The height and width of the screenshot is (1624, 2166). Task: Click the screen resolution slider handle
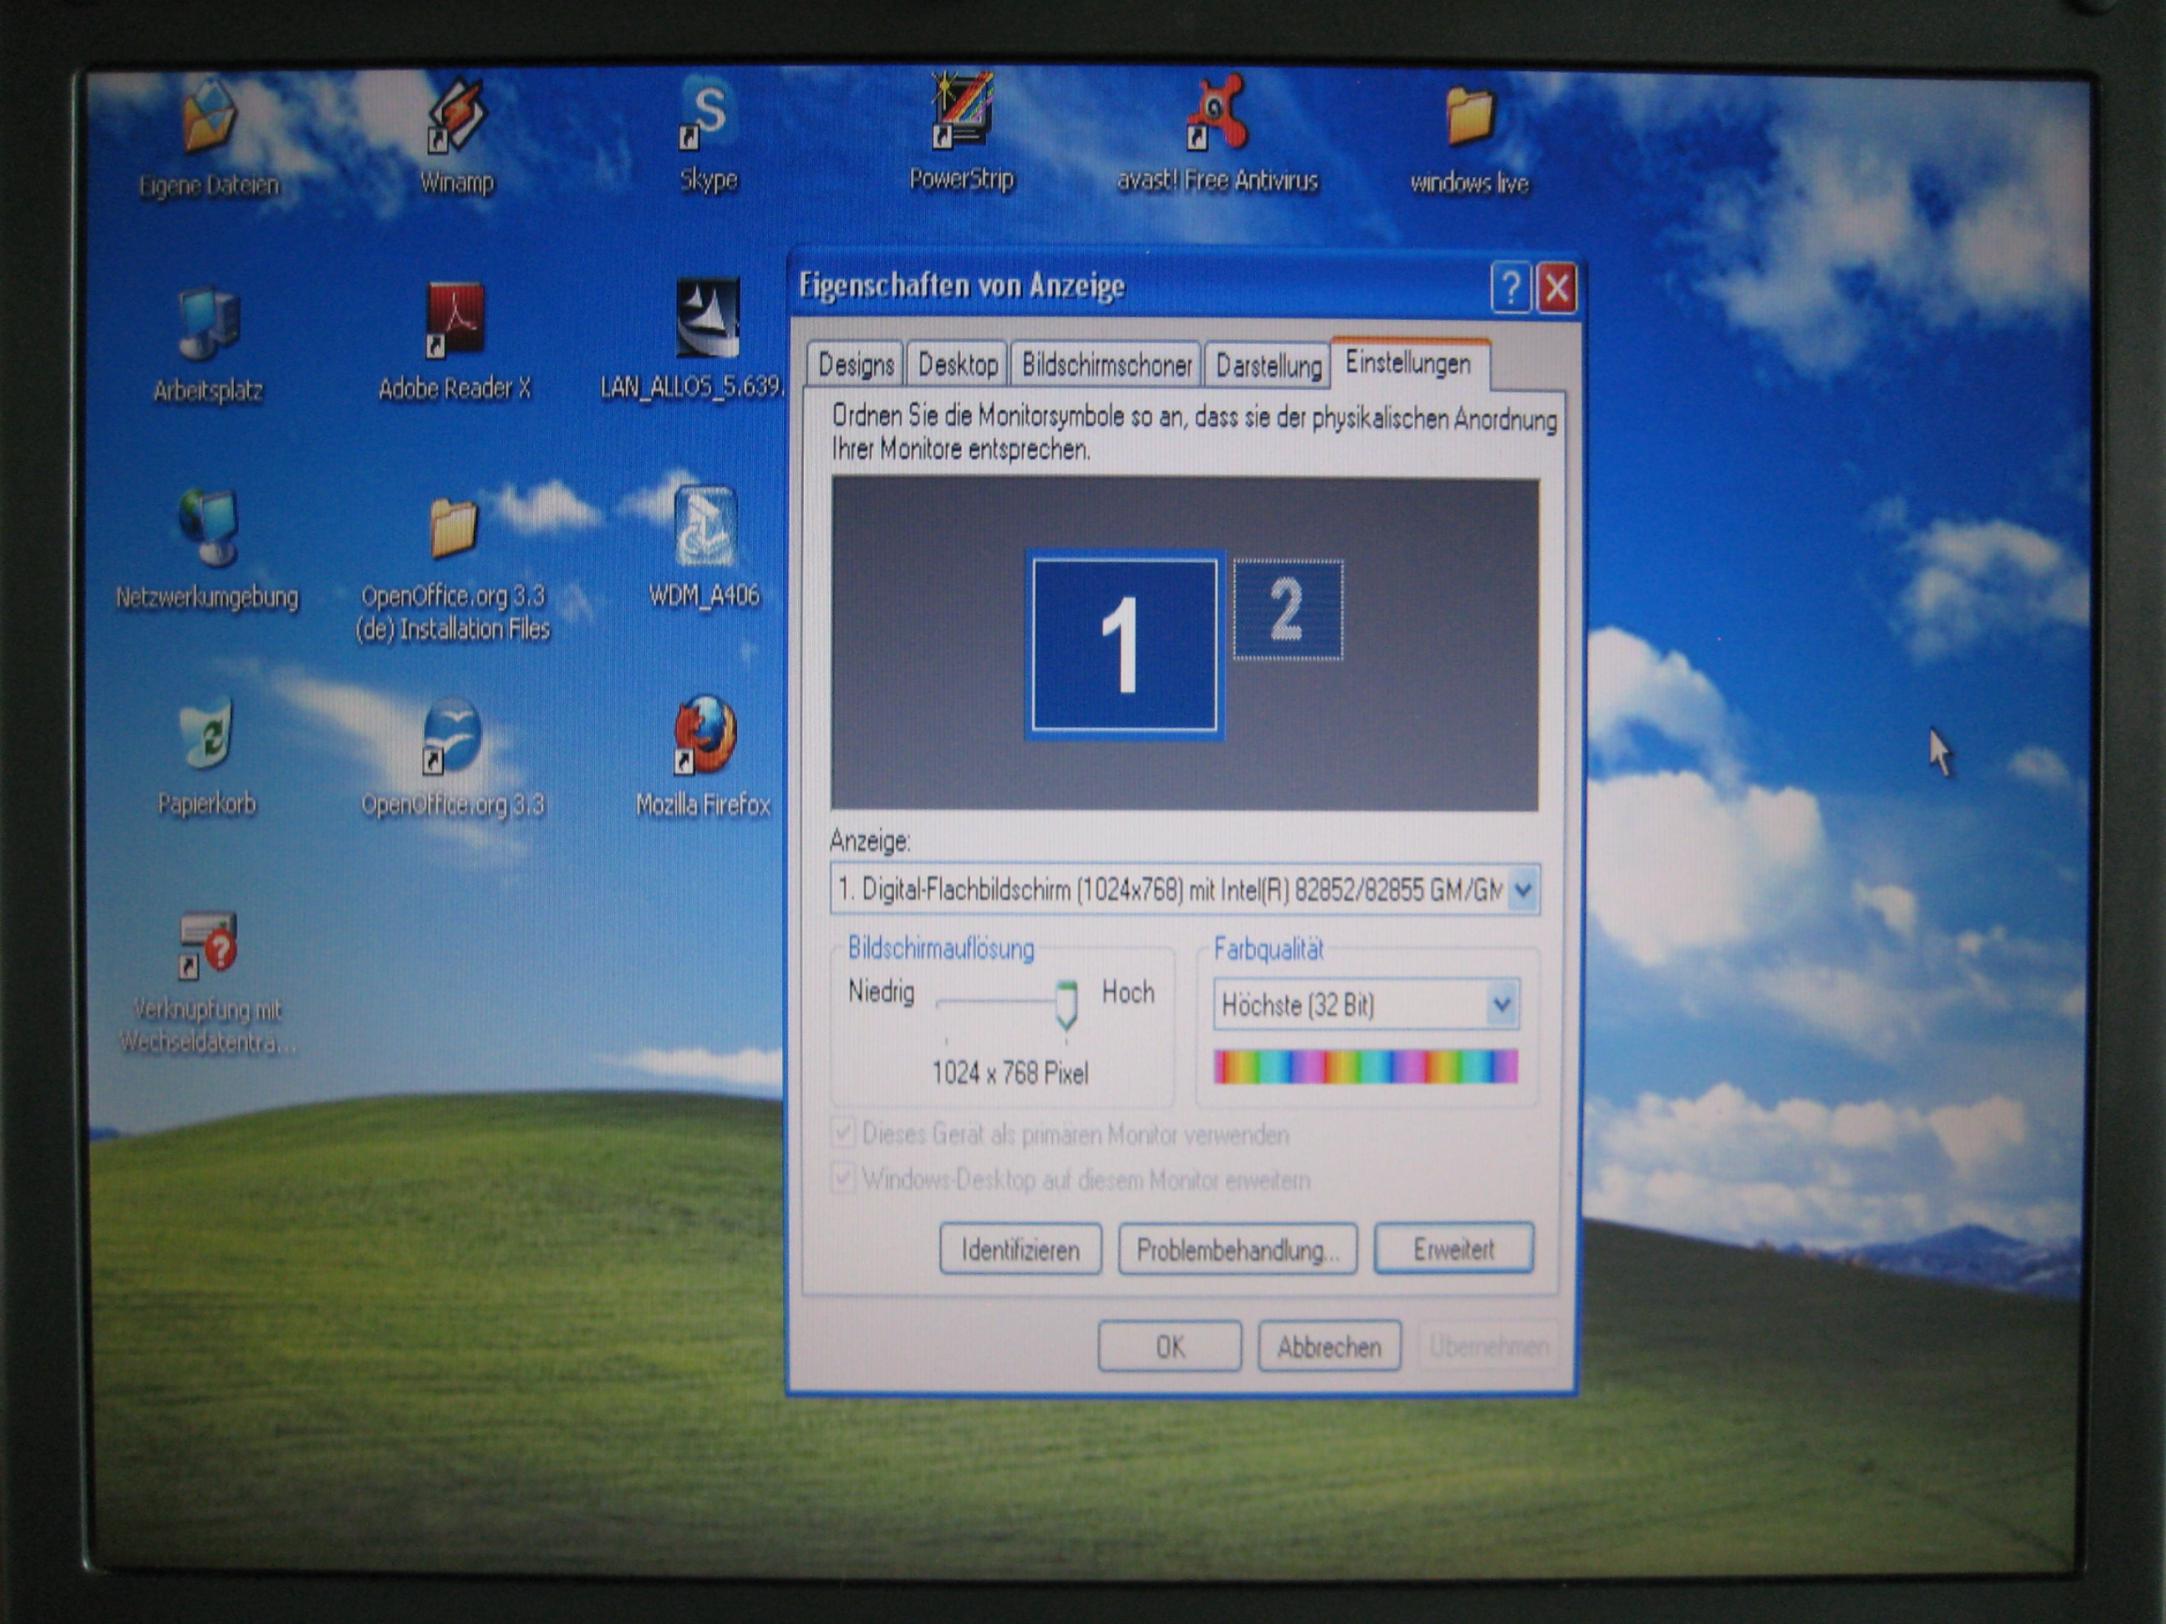pyautogui.click(x=1066, y=1004)
